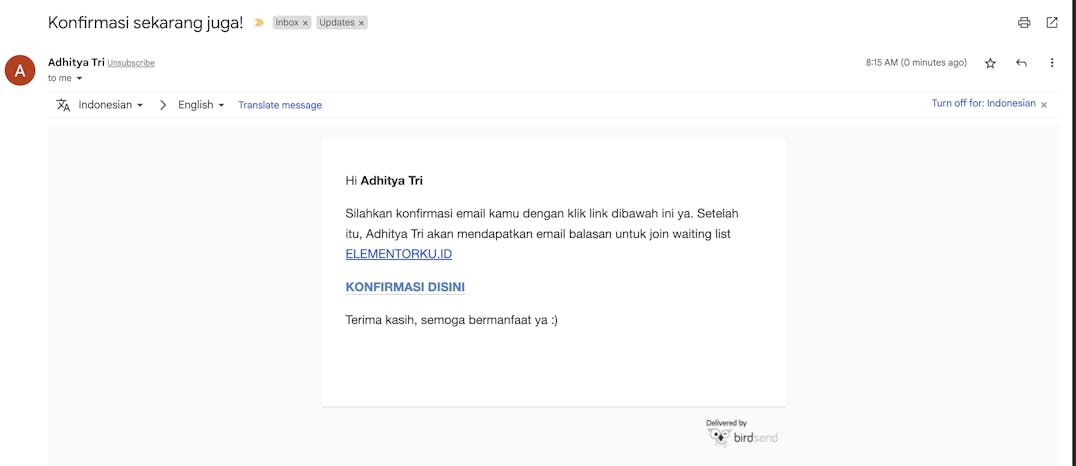Open the Indonesian source language dropdown
The image size is (1076, 466).
click(x=111, y=105)
